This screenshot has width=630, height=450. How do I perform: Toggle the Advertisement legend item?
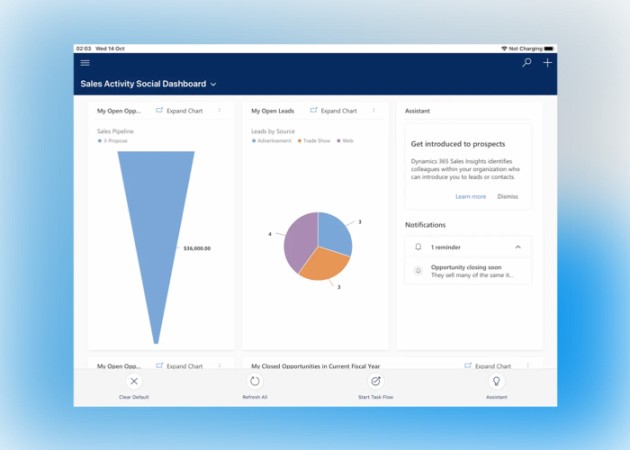coord(271,141)
